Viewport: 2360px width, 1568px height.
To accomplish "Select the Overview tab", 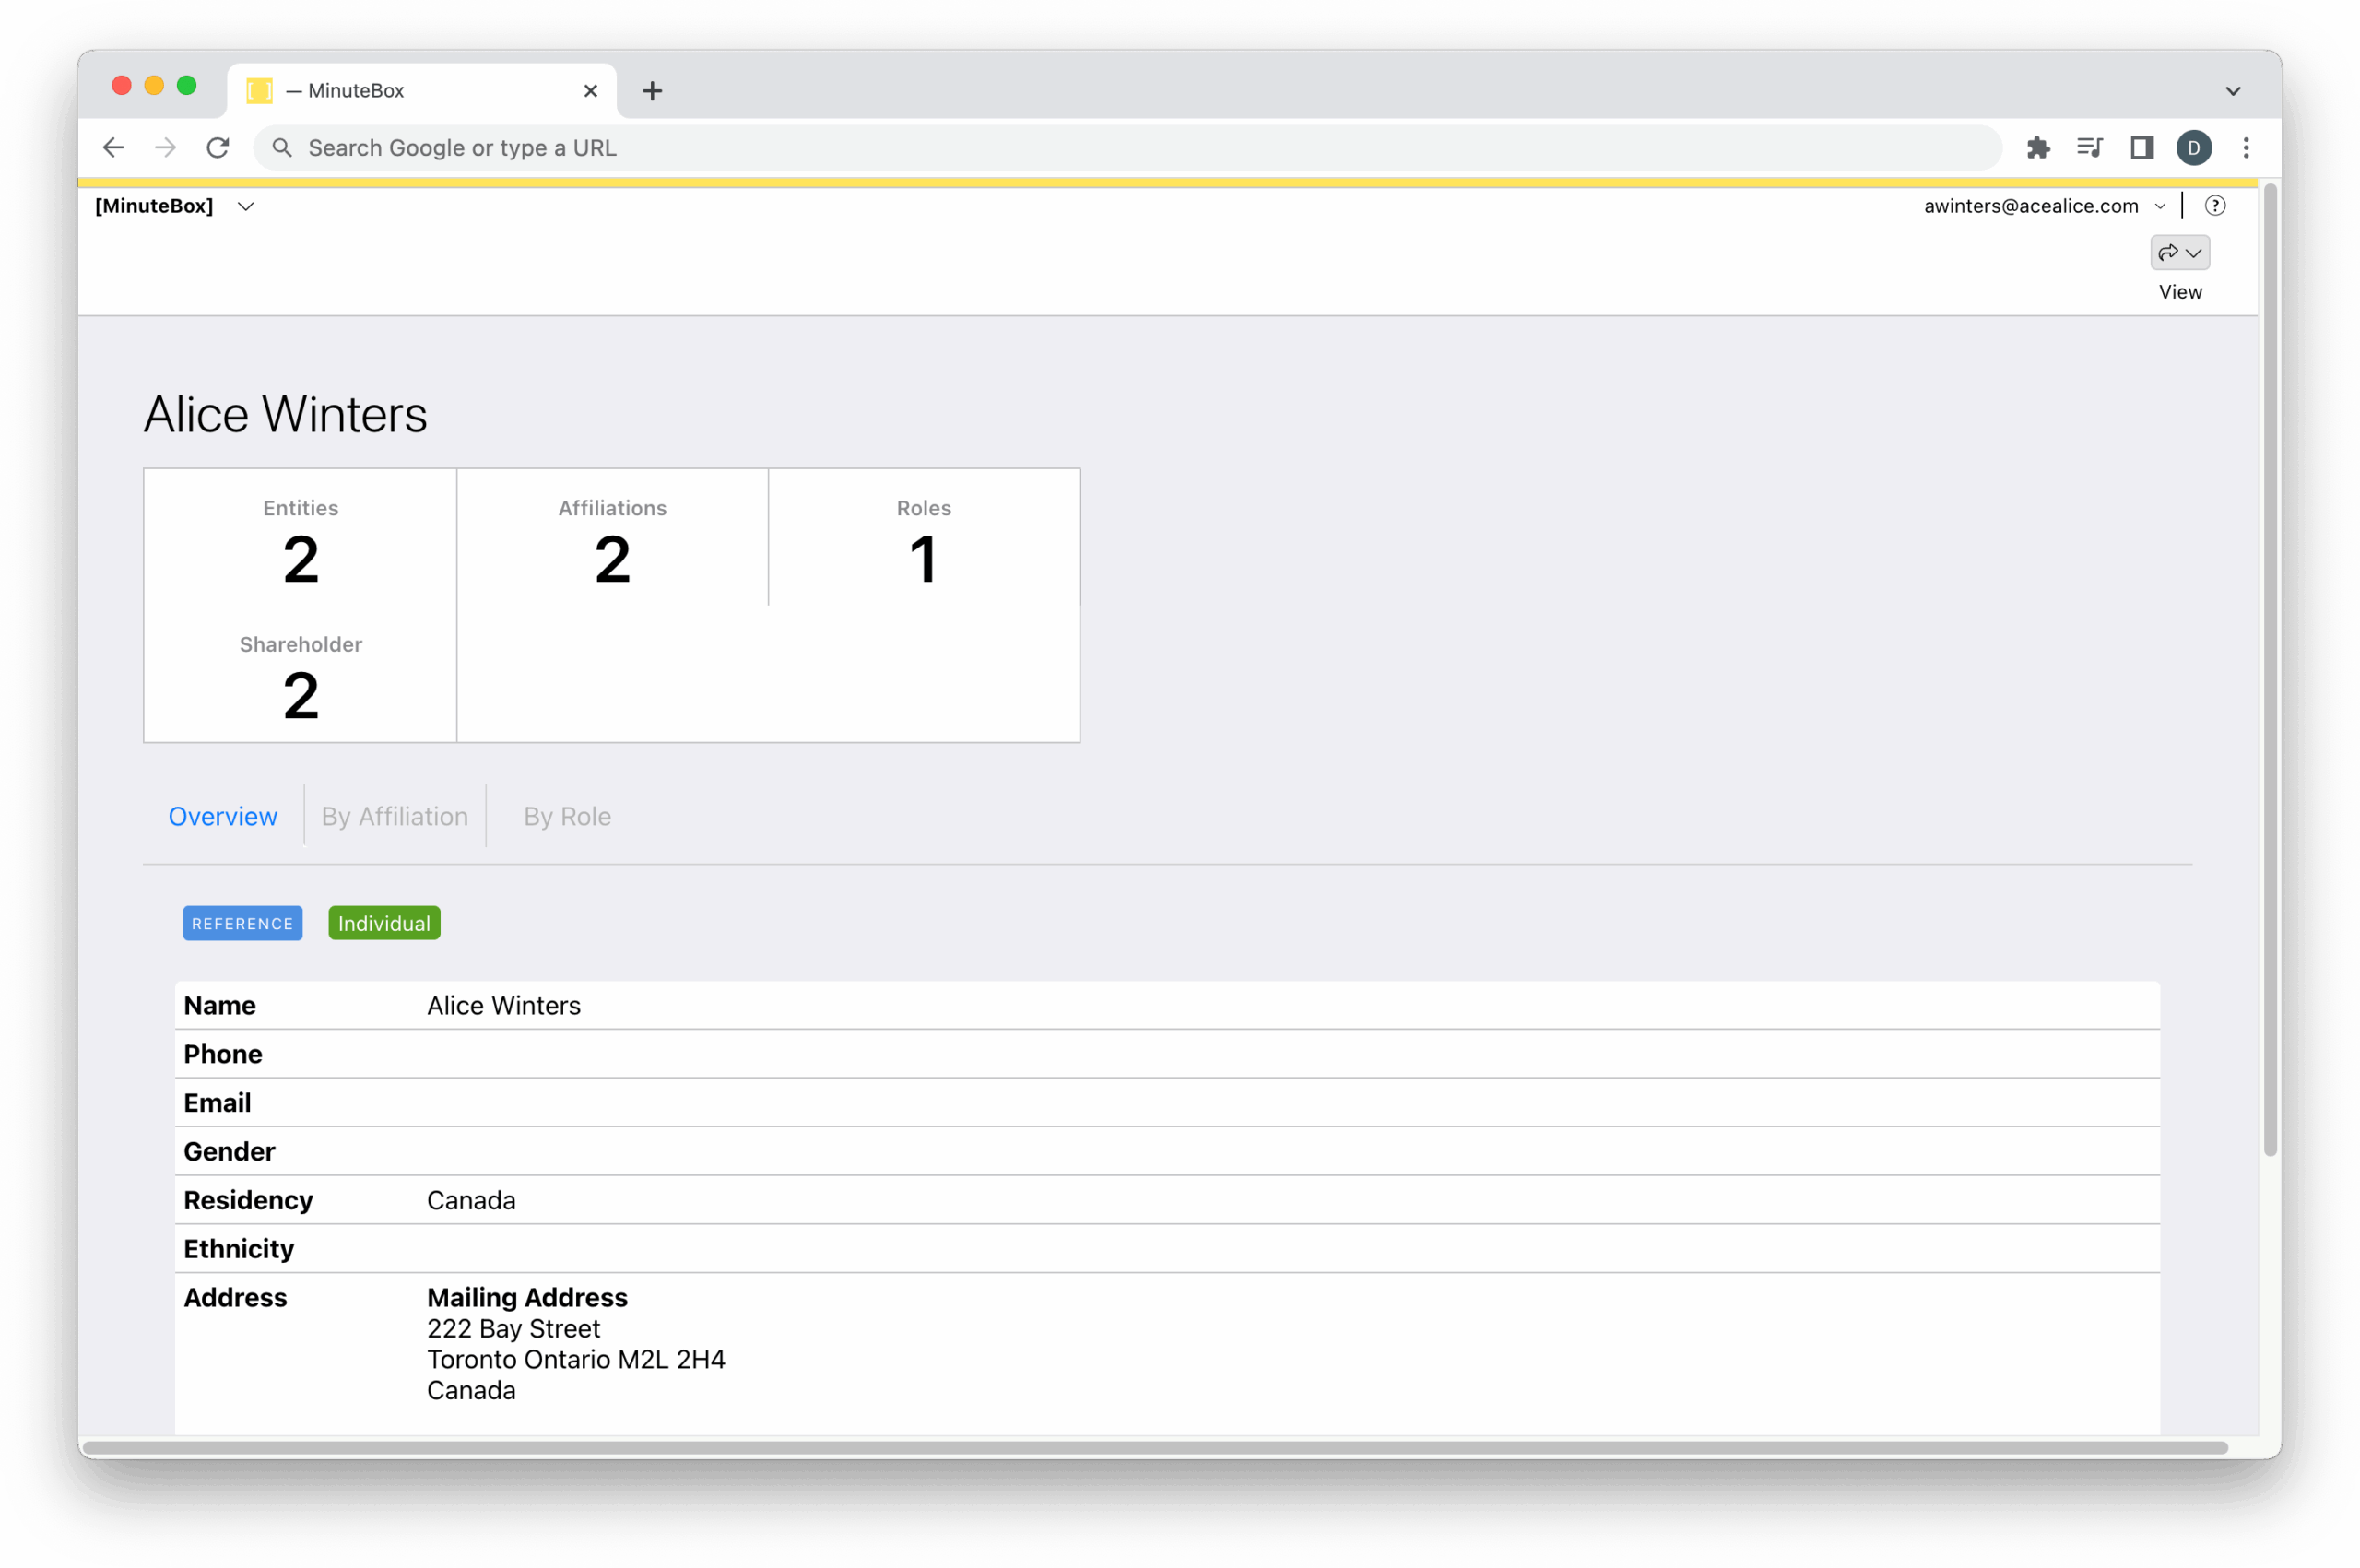I will (x=222, y=816).
